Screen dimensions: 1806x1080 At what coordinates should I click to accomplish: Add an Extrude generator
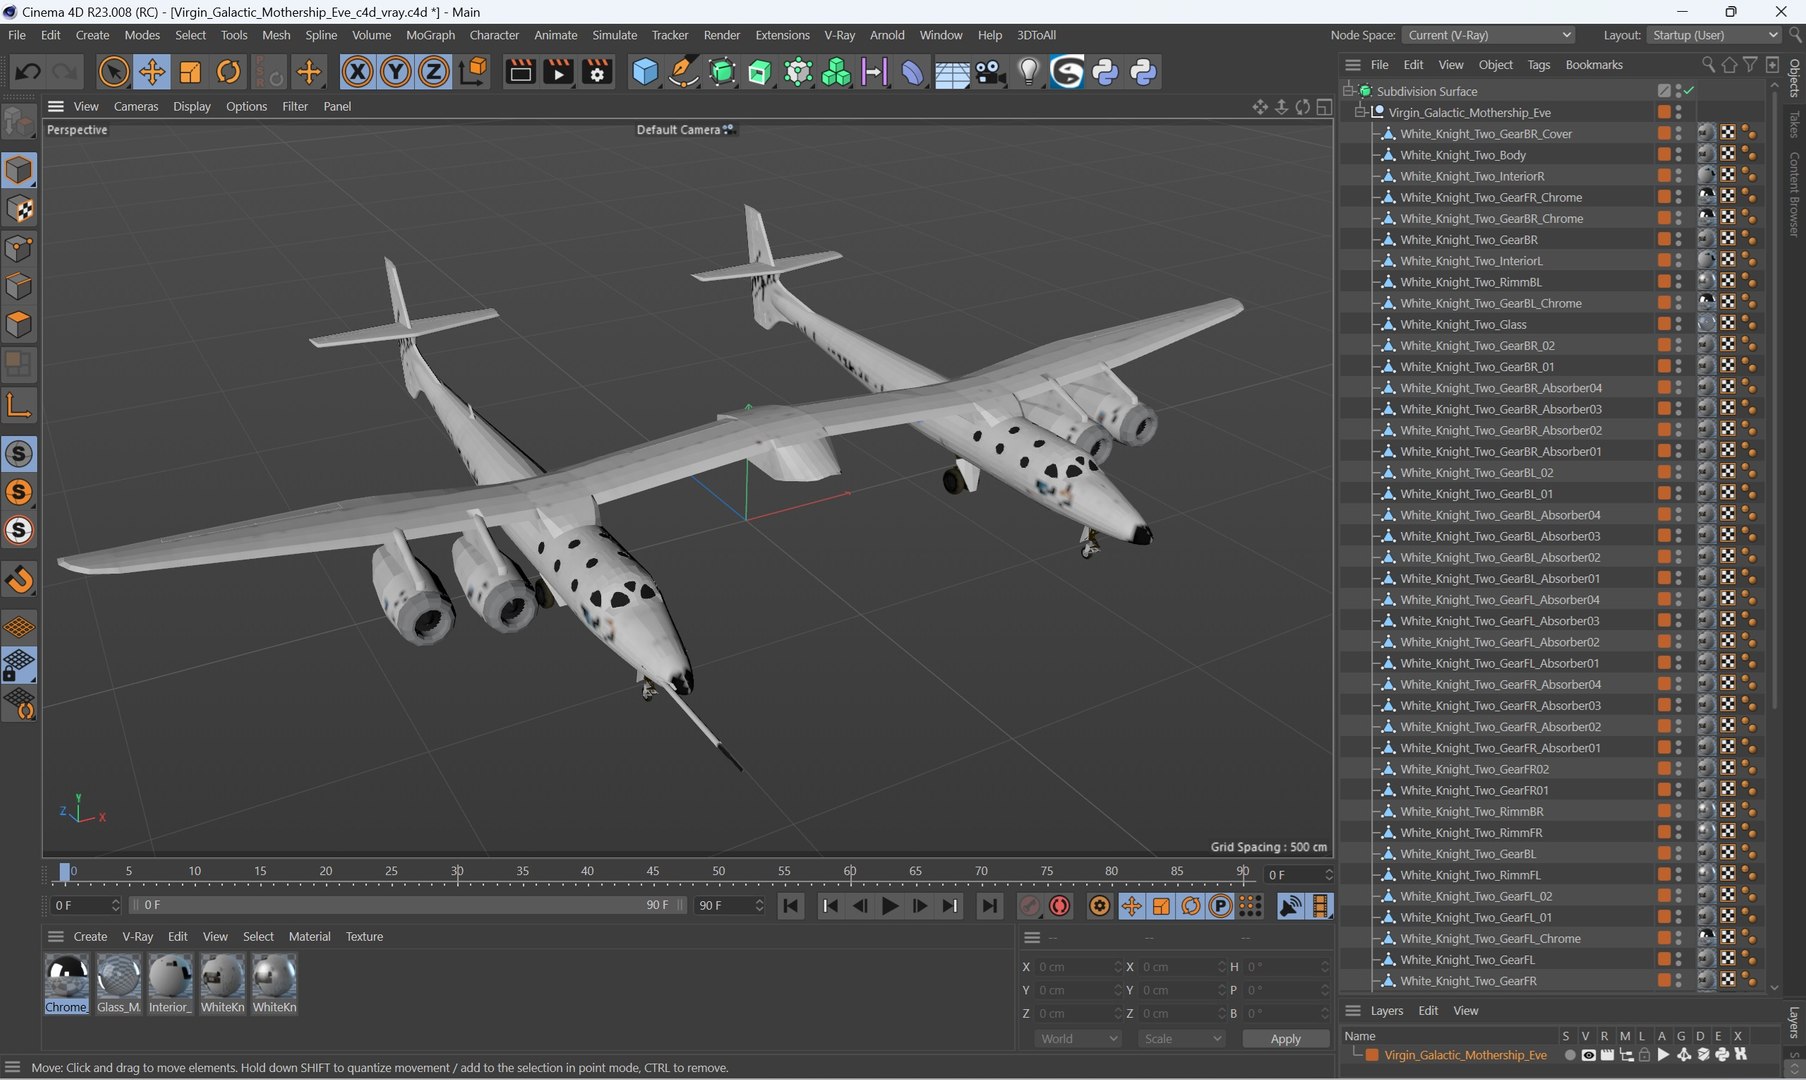(760, 71)
